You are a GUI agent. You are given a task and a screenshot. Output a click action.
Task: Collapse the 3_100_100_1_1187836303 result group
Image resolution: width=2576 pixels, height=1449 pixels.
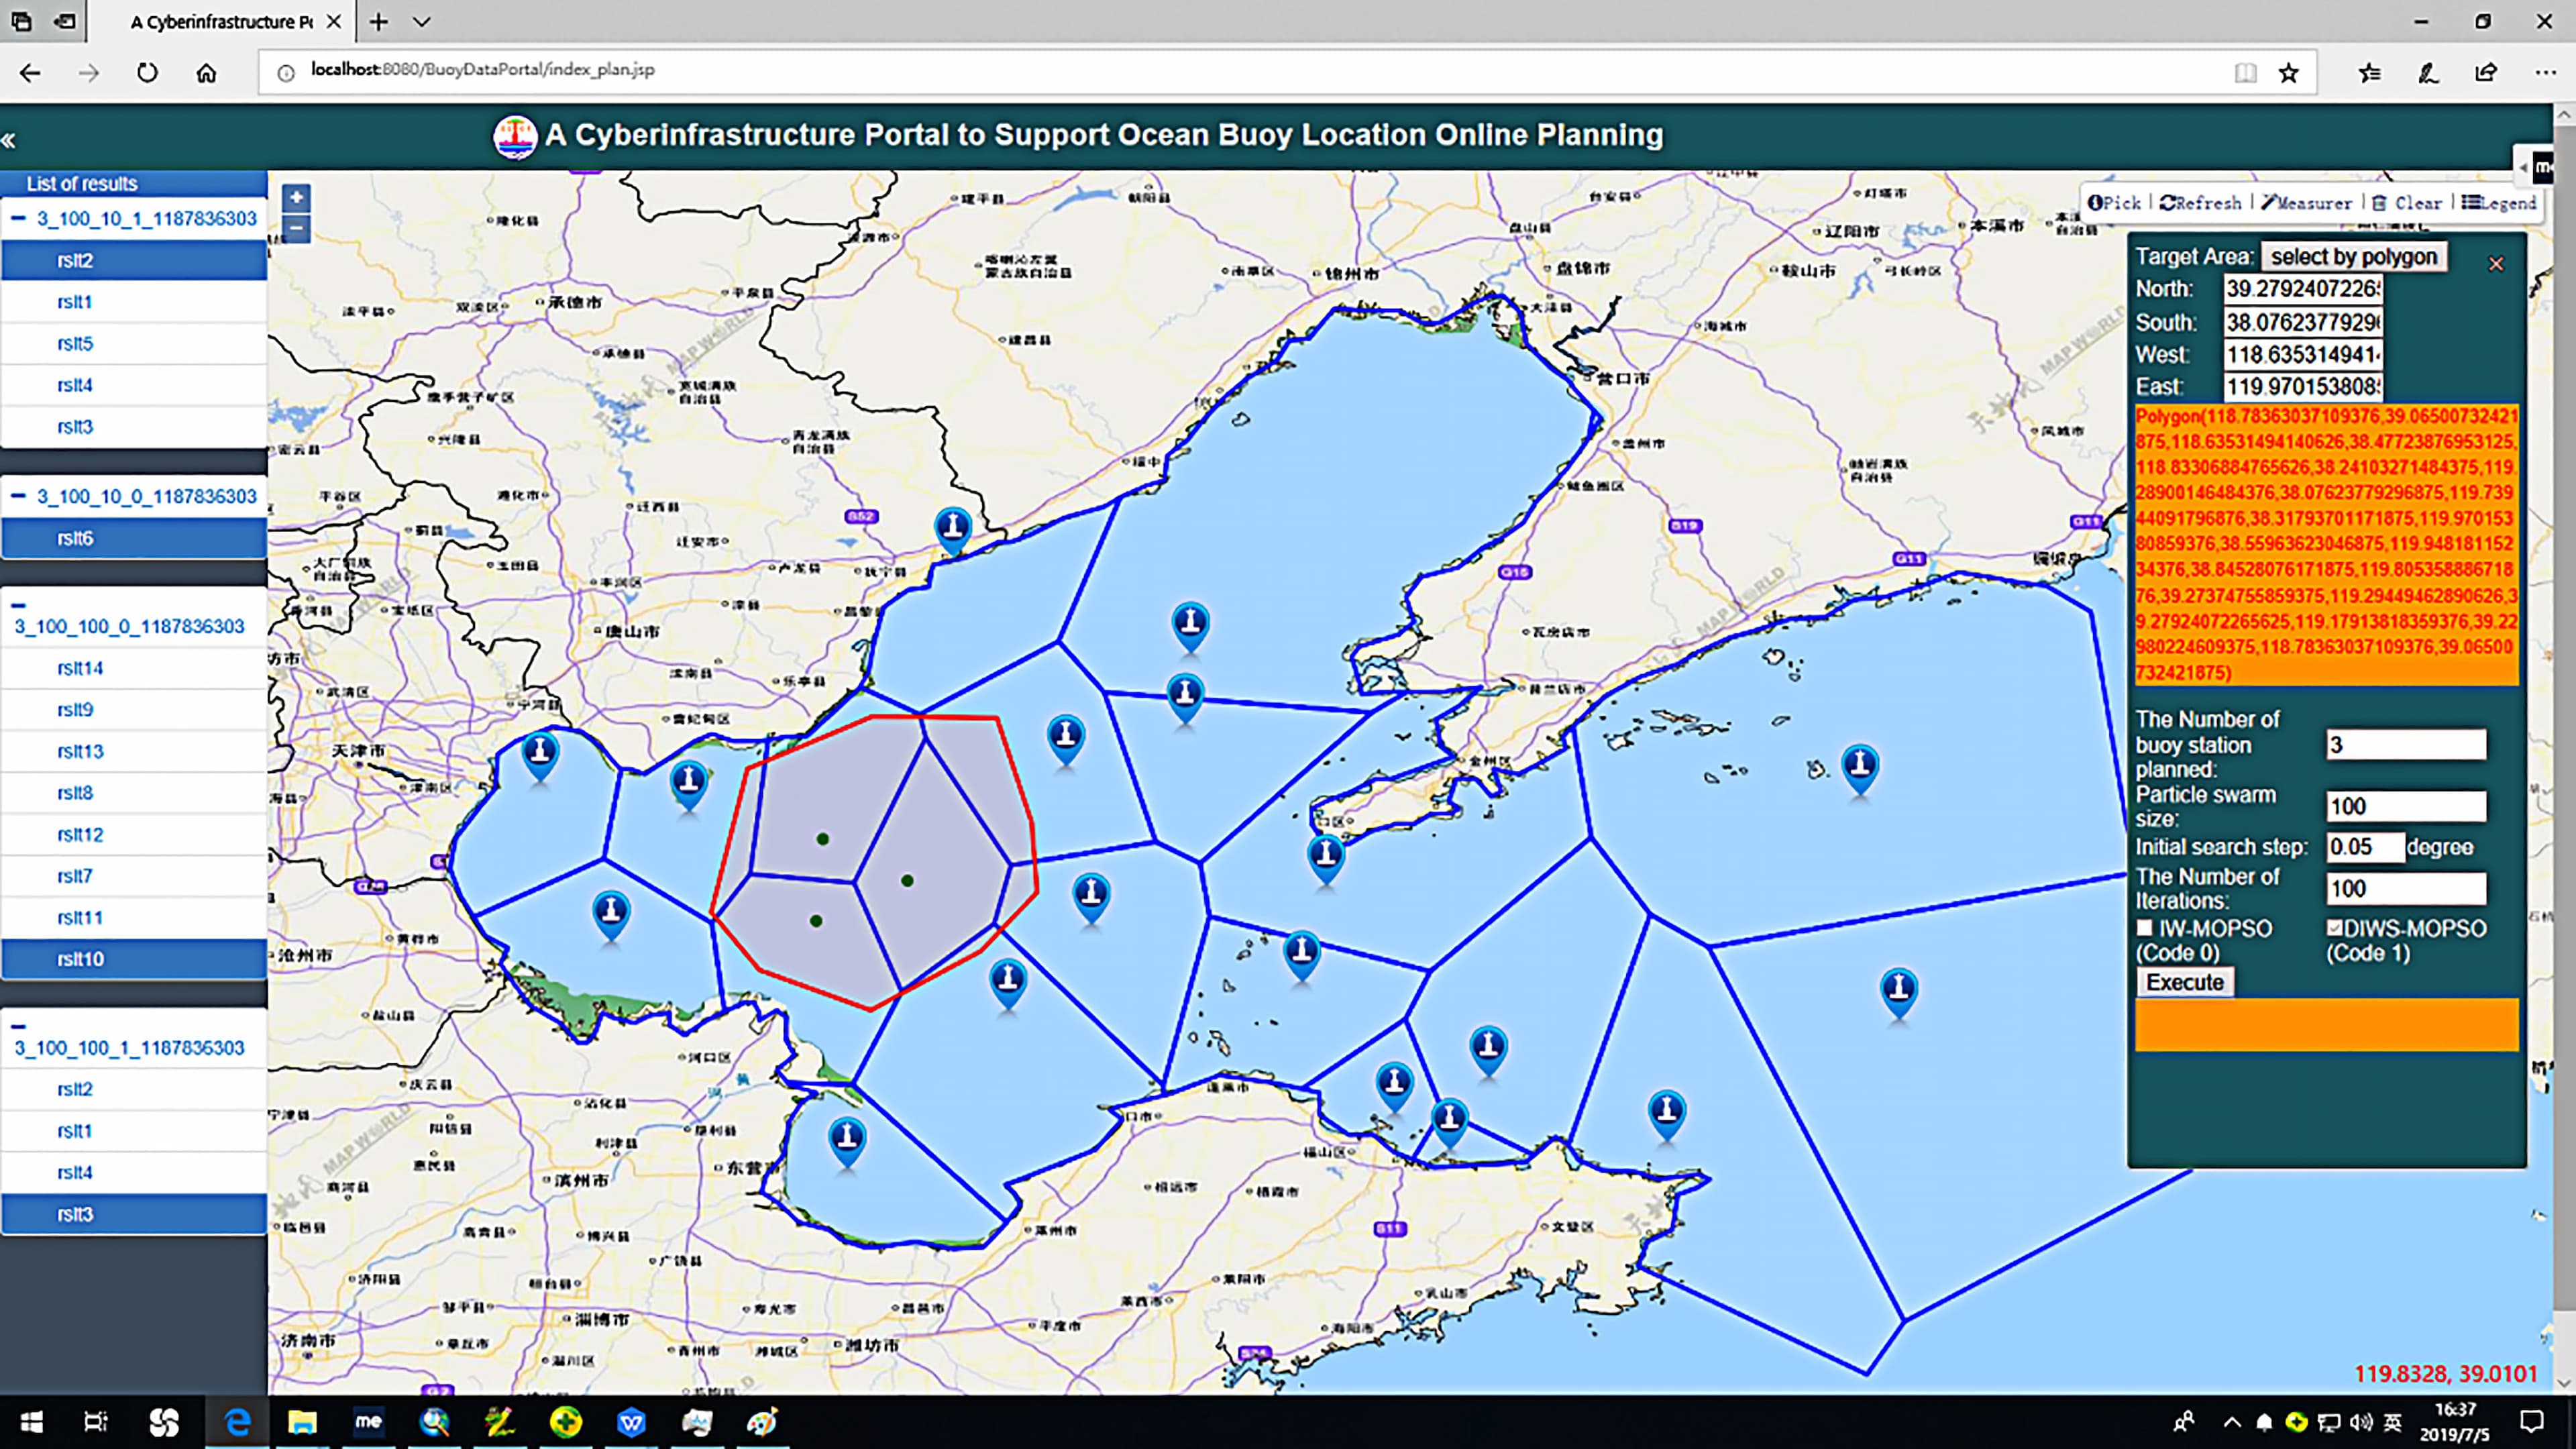pos(19,1026)
